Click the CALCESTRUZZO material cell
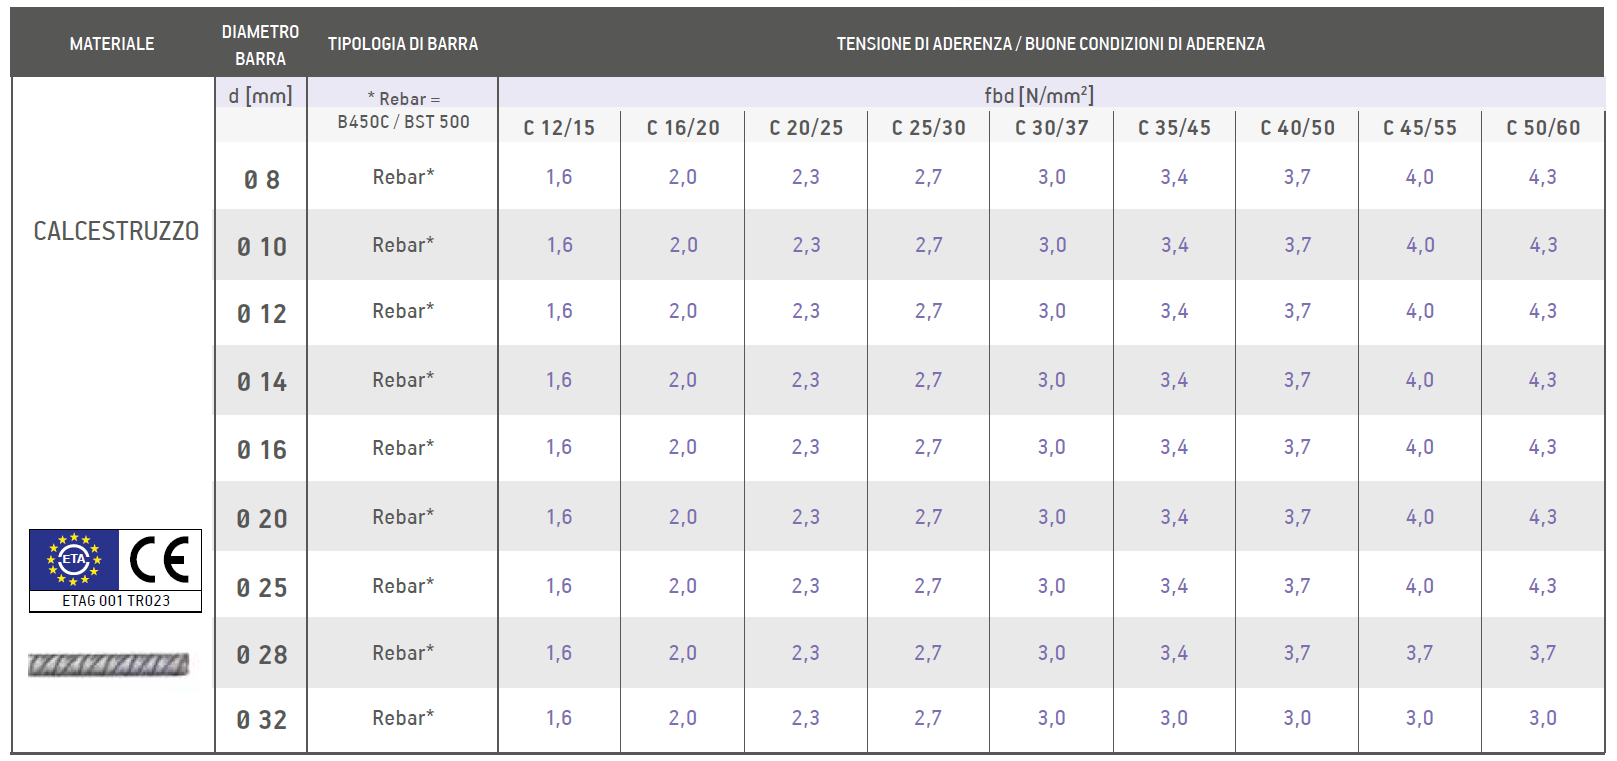The image size is (1617, 761). click(116, 231)
